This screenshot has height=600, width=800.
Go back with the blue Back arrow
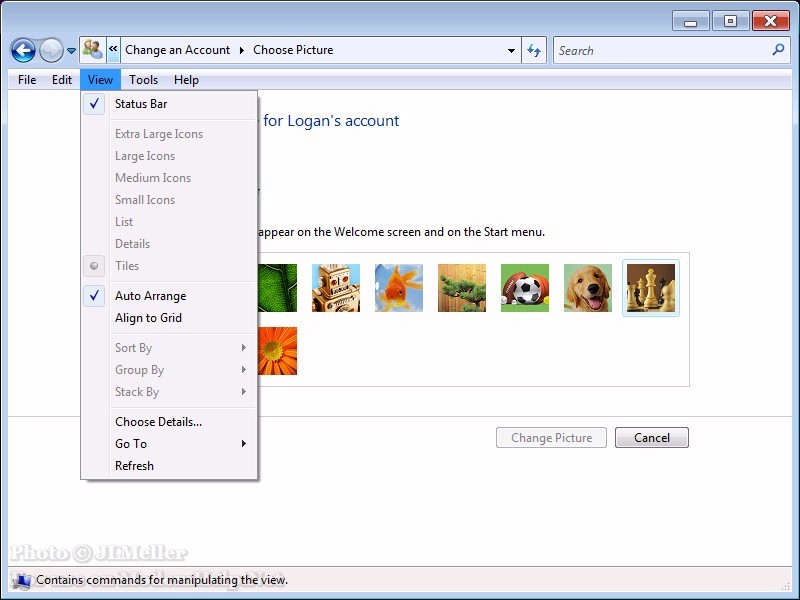[23, 51]
